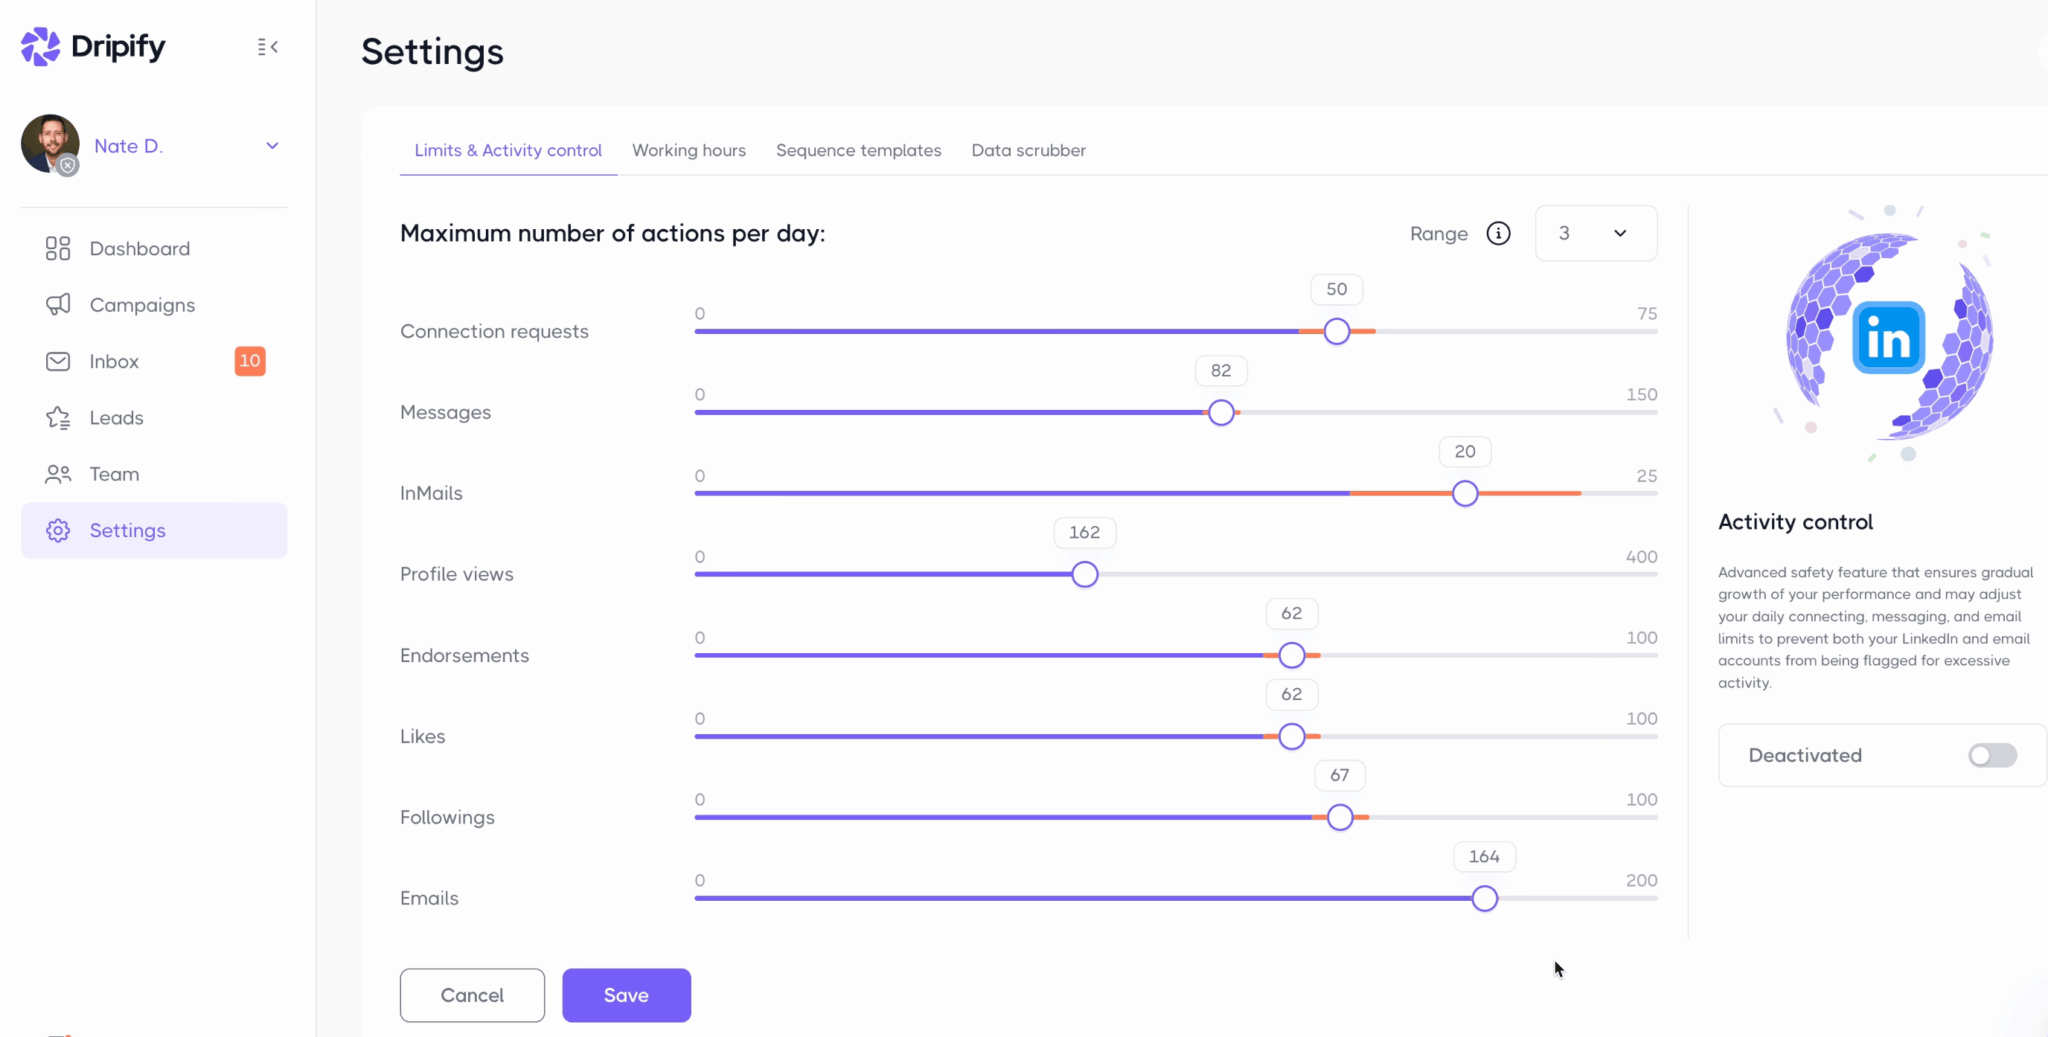Click the Followings slider handle
Screen dimensions: 2048x1037
[1340, 818]
